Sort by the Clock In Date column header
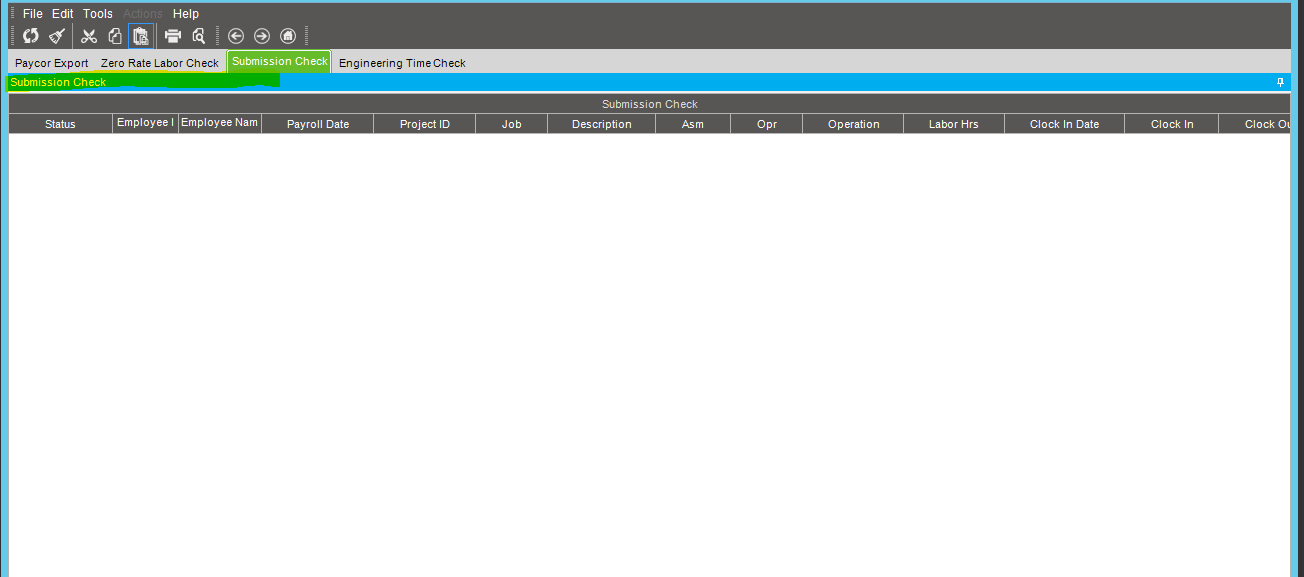1304x577 pixels. (1064, 124)
